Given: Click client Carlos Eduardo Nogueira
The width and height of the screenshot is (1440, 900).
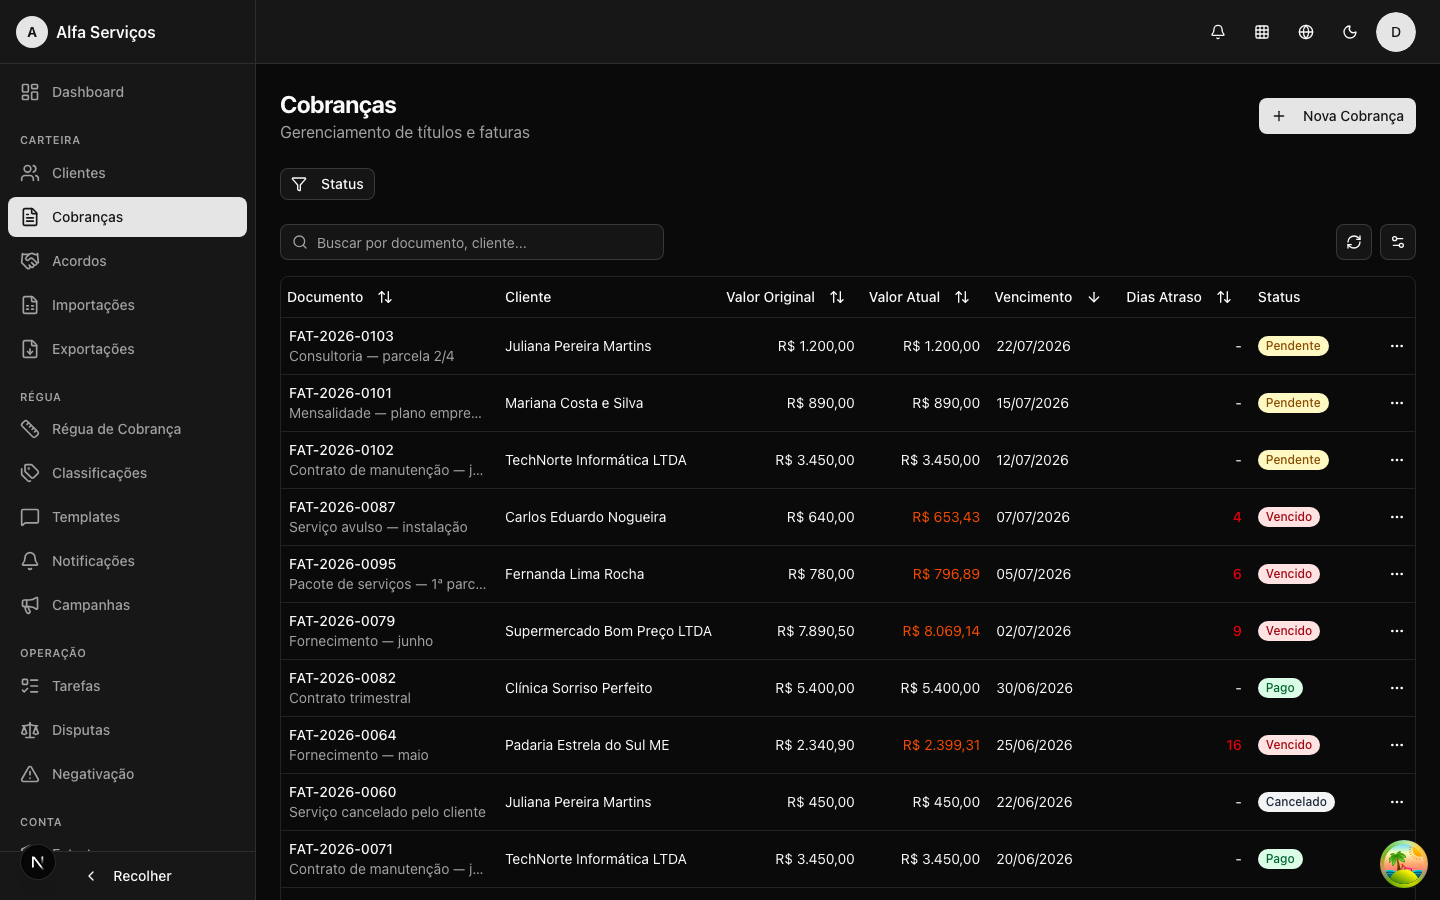Looking at the screenshot, I should coord(585,517).
